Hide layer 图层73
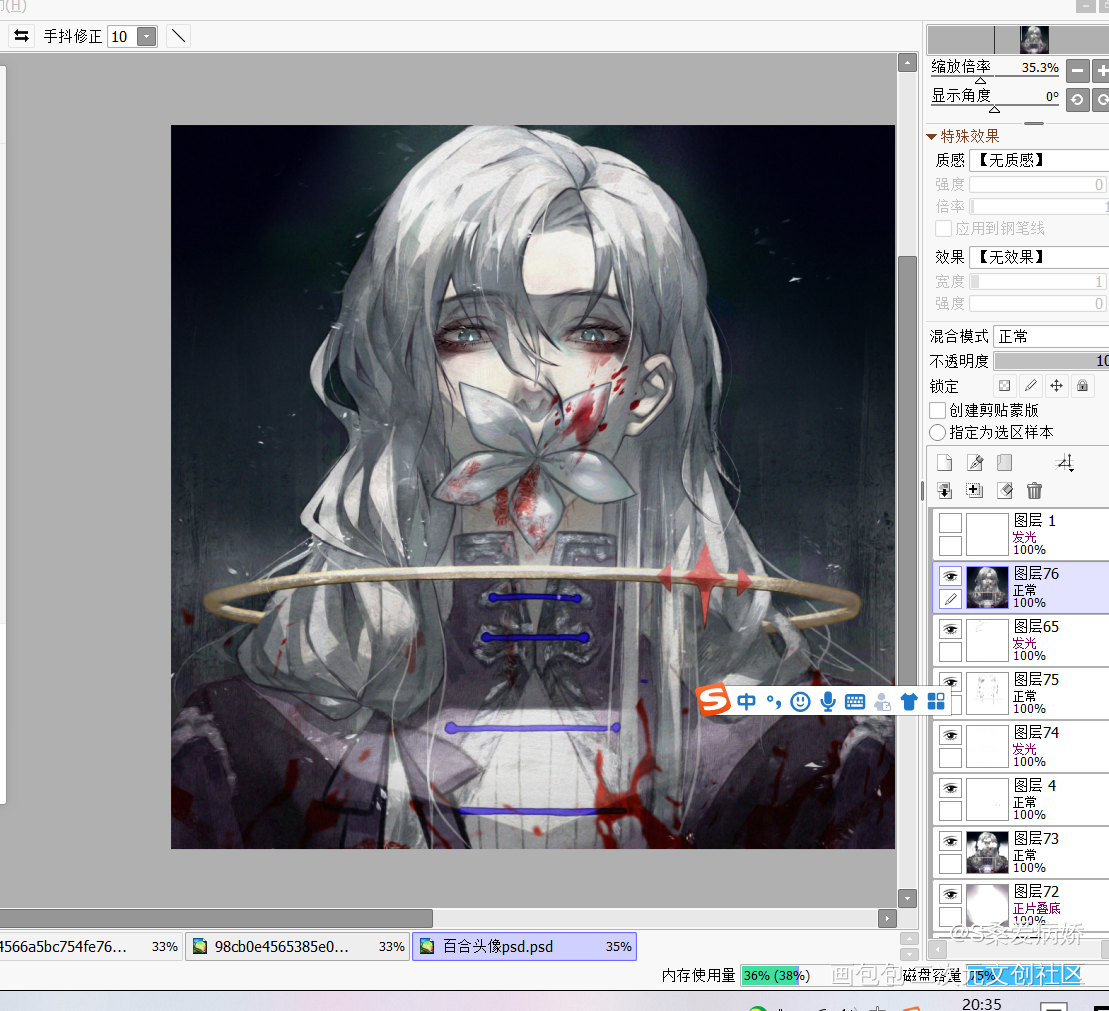 coord(950,841)
